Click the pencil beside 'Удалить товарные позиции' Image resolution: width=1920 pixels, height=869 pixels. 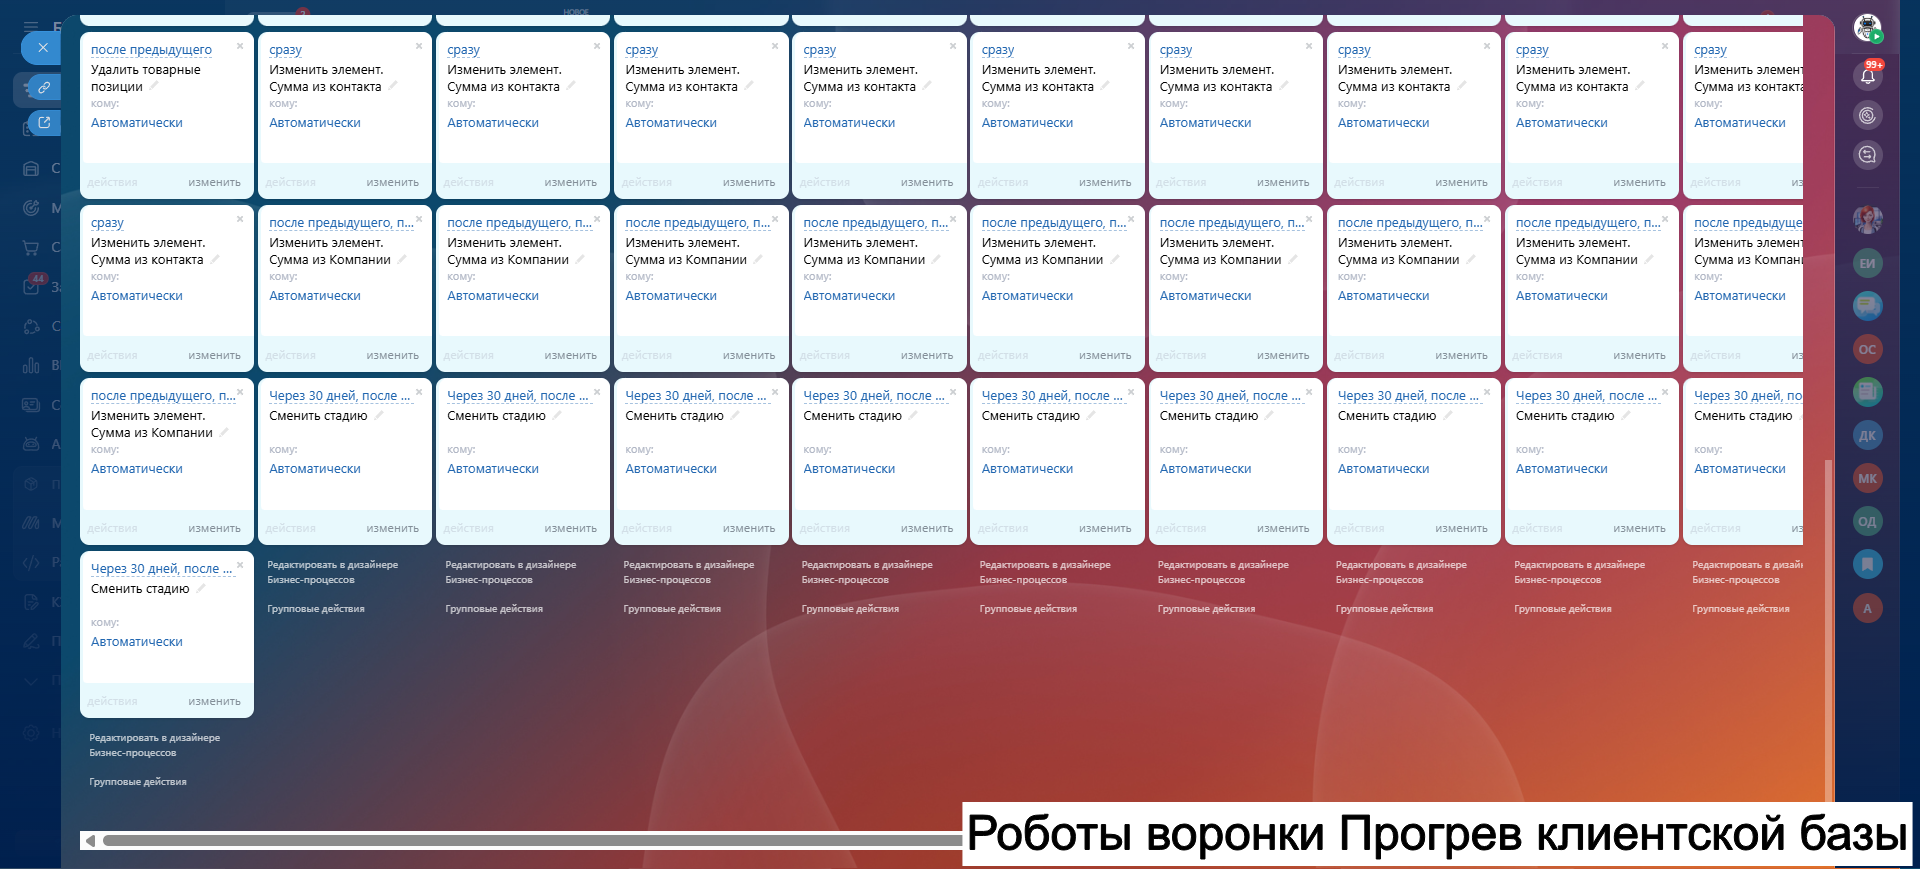(x=152, y=88)
